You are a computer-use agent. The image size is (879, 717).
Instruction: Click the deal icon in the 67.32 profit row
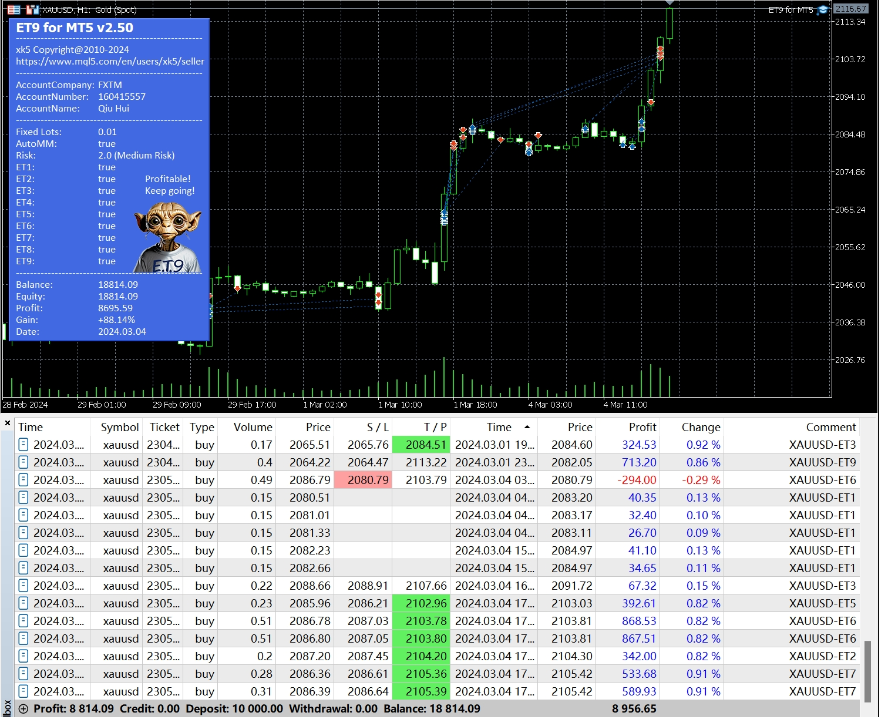coord(24,586)
